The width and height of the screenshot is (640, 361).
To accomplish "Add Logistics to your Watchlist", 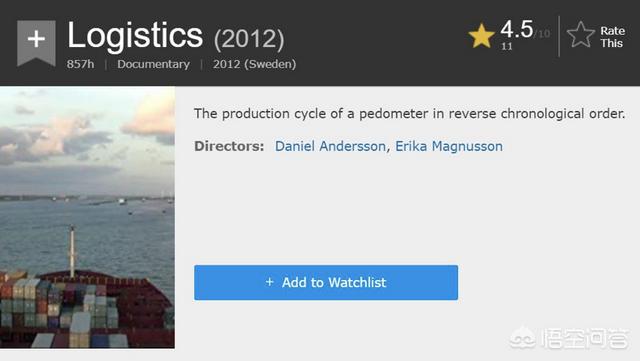I will pyautogui.click(x=326, y=282).
